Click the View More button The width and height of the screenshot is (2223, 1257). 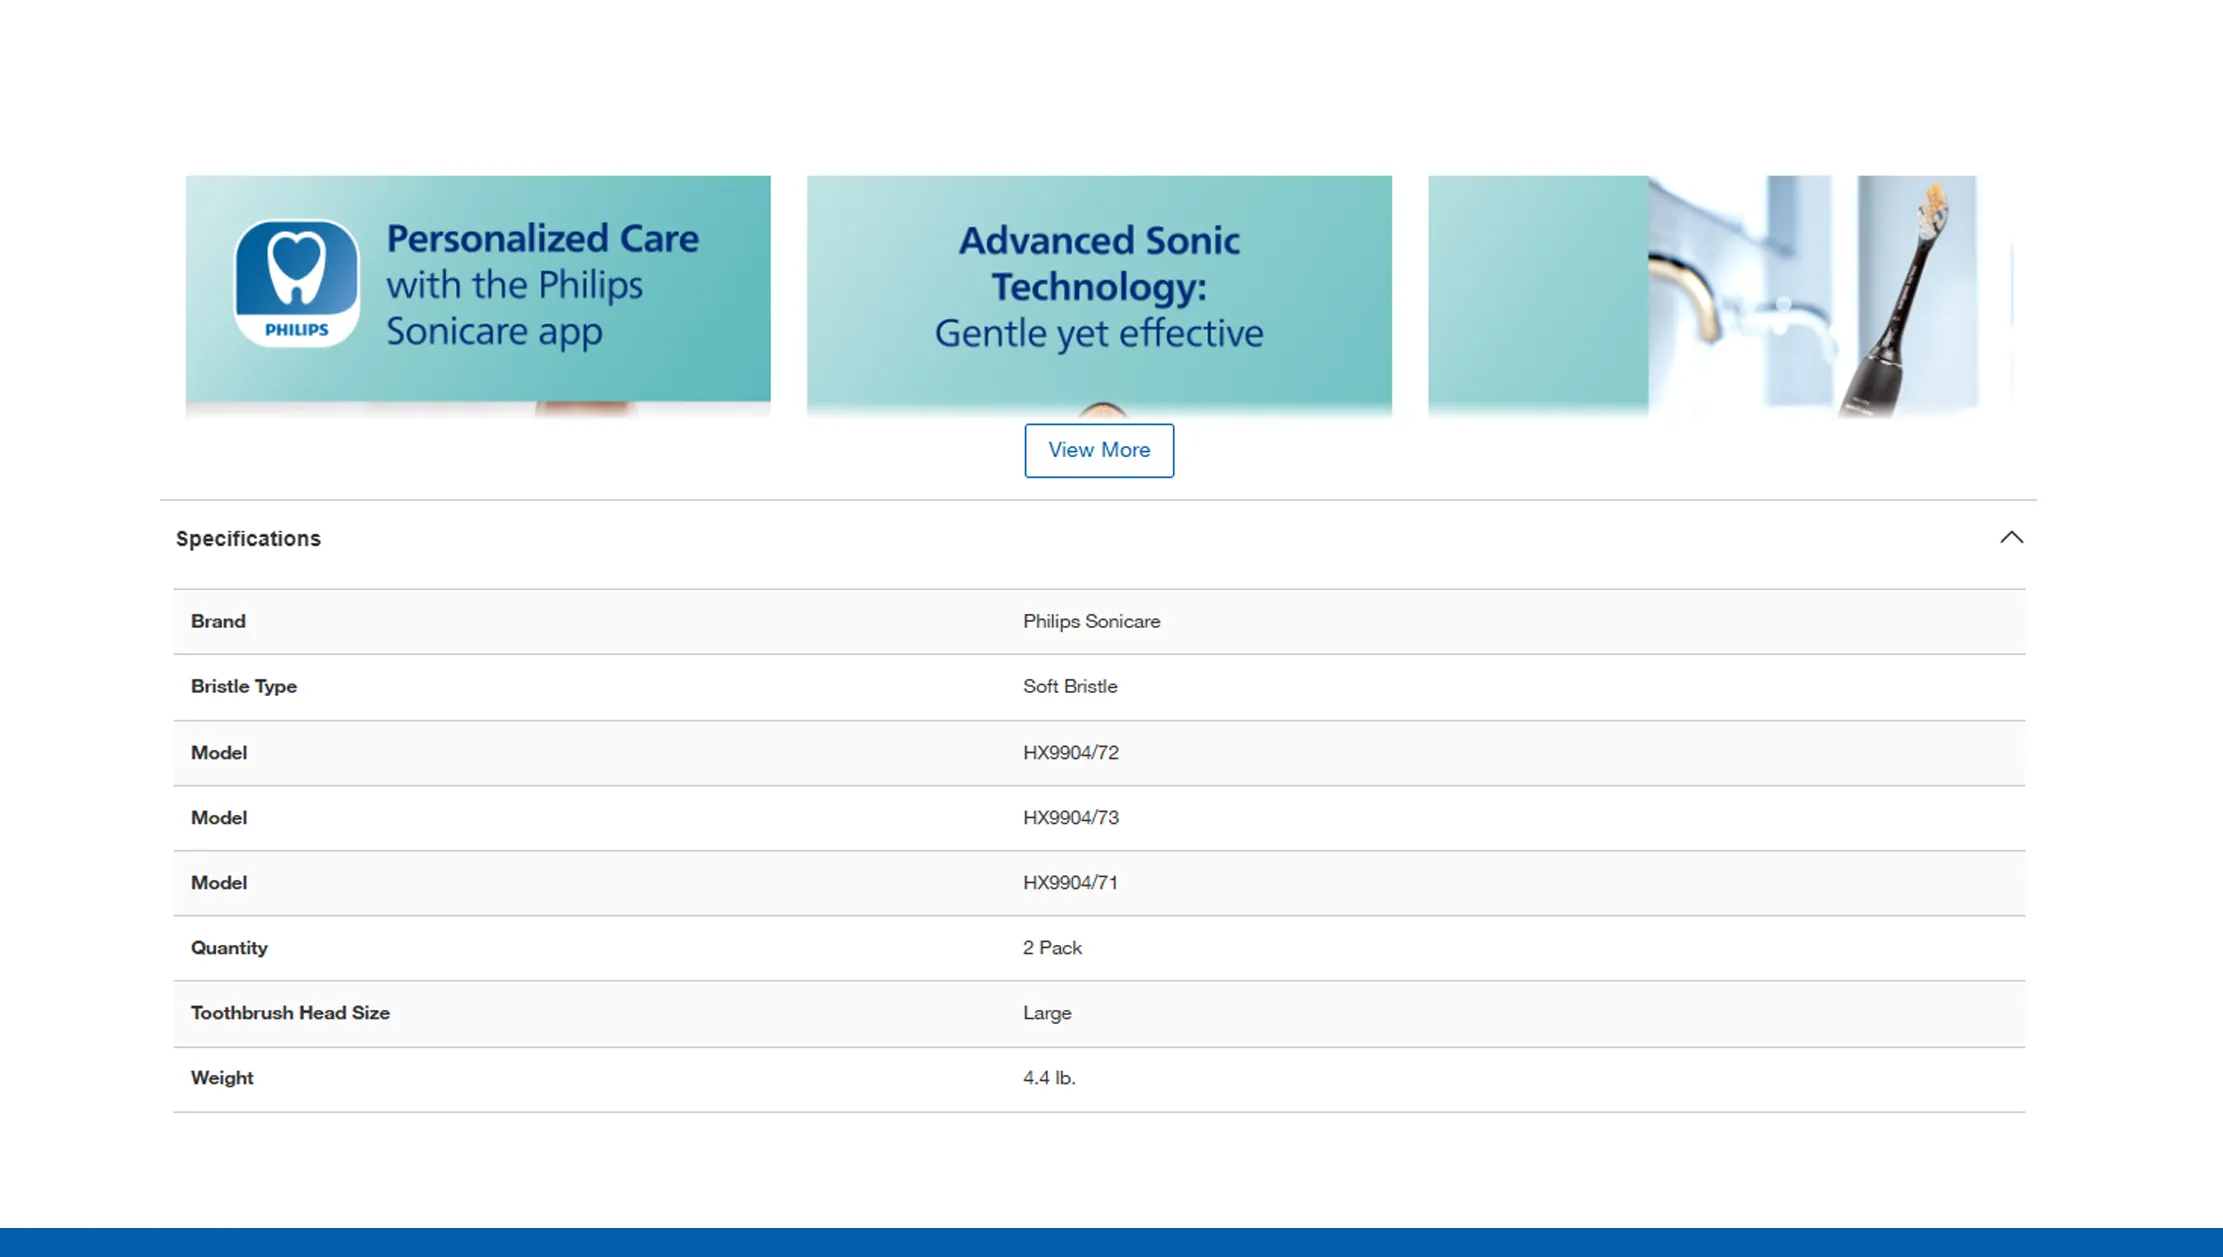pyautogui.click(x=1098, y=450)
